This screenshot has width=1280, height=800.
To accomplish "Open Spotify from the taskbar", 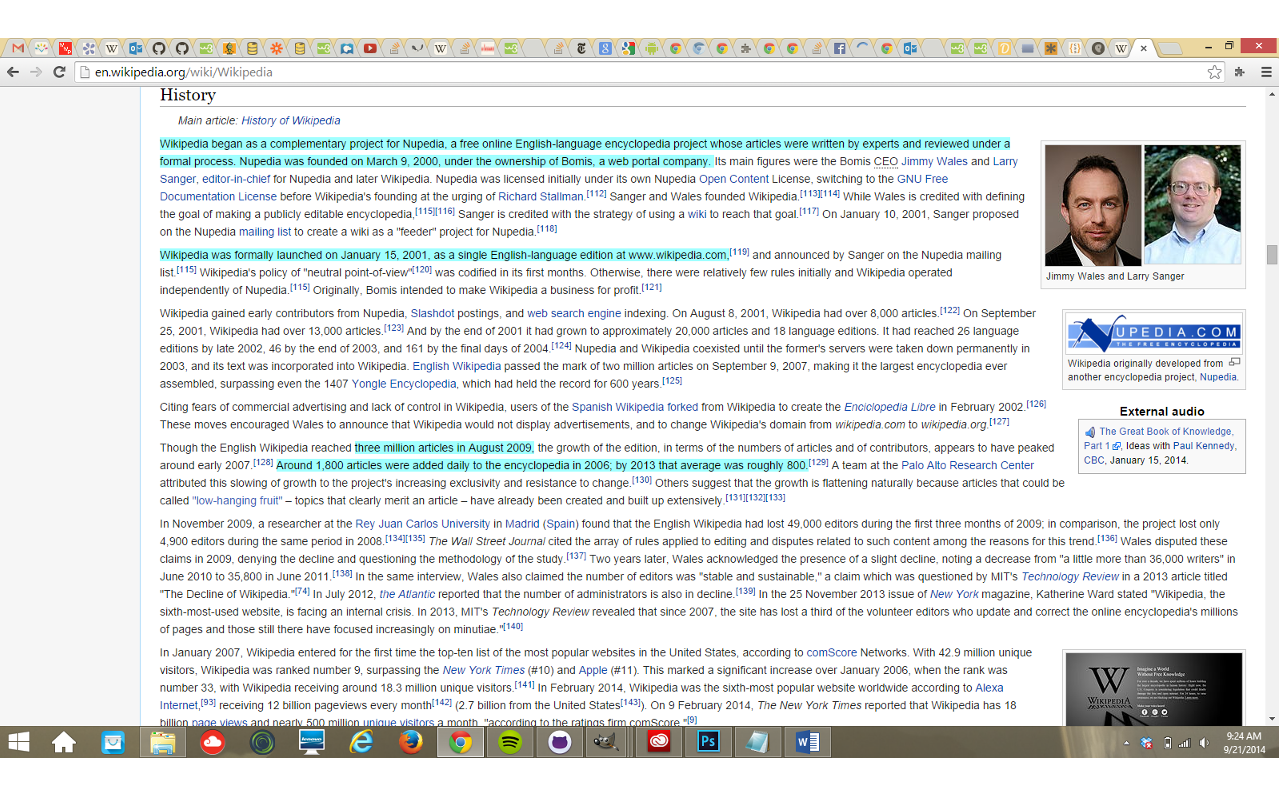I will pos(510,742).
